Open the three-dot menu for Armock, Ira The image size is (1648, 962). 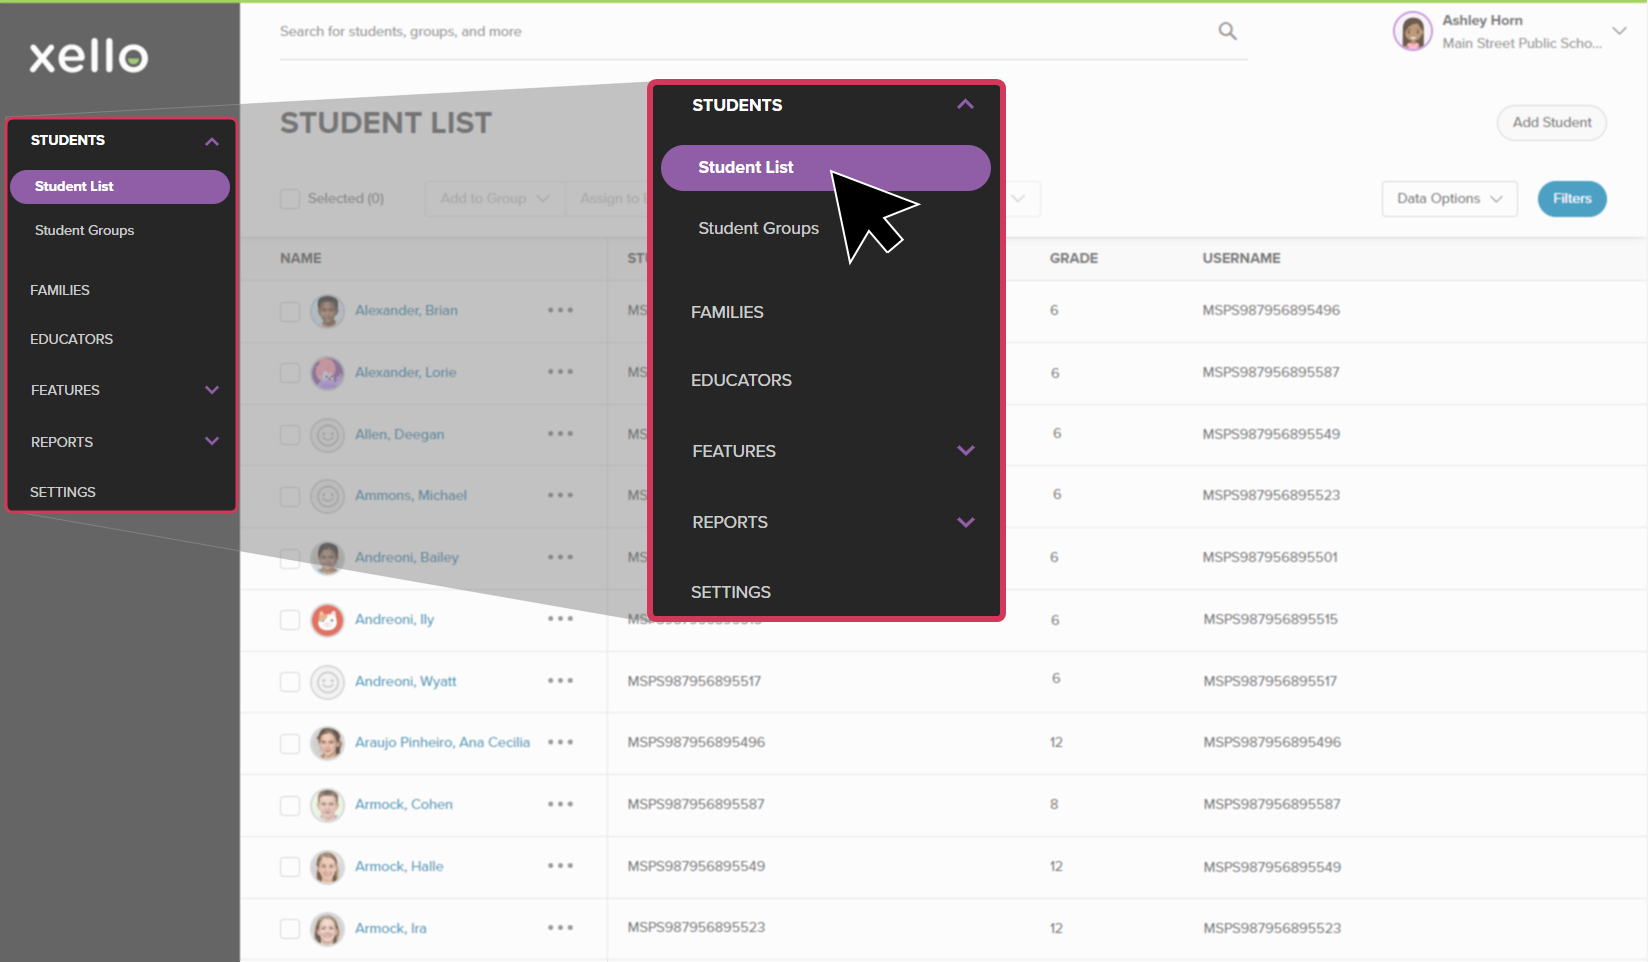pos(560,928)
